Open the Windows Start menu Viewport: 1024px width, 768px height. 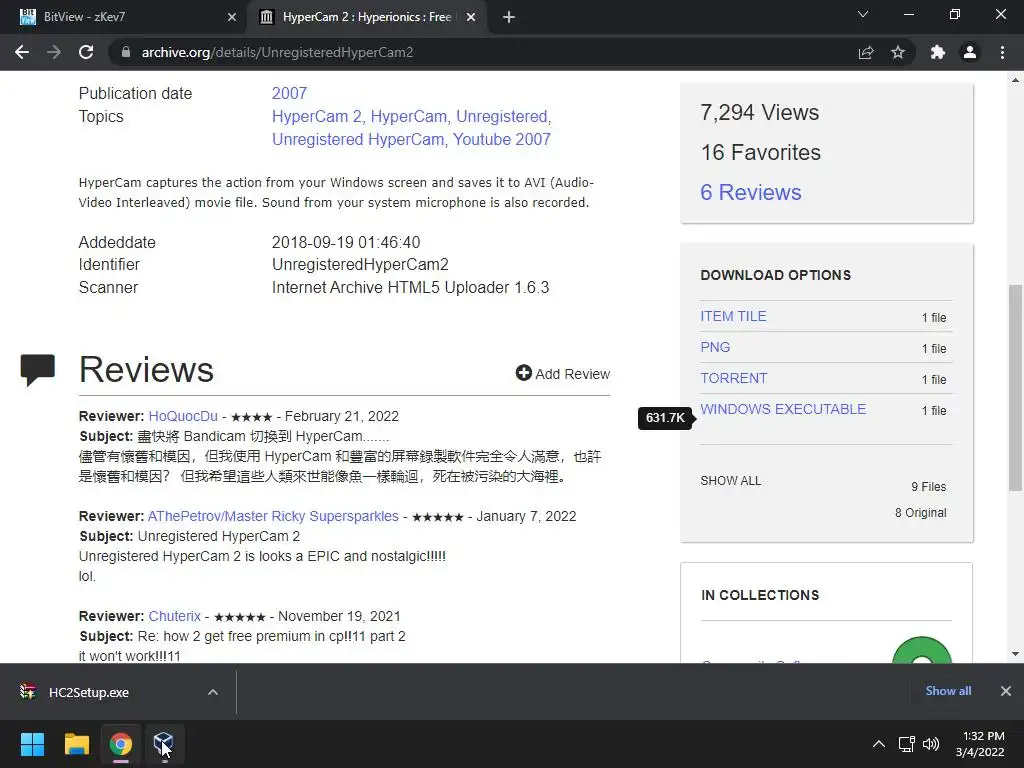coord(32,744)
